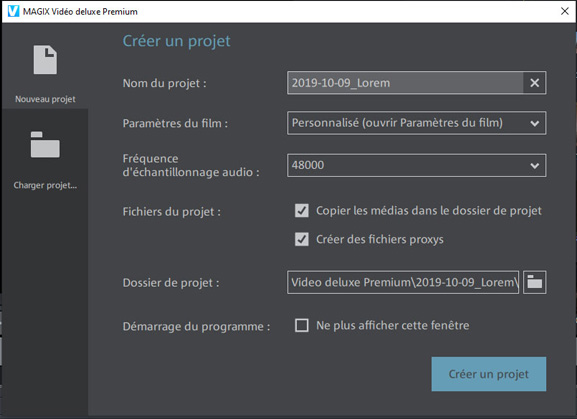Click the Fréquence d'échantillonnage audio label
The height and width of the screenshot is (419, 577).
[x=191, y=165]
